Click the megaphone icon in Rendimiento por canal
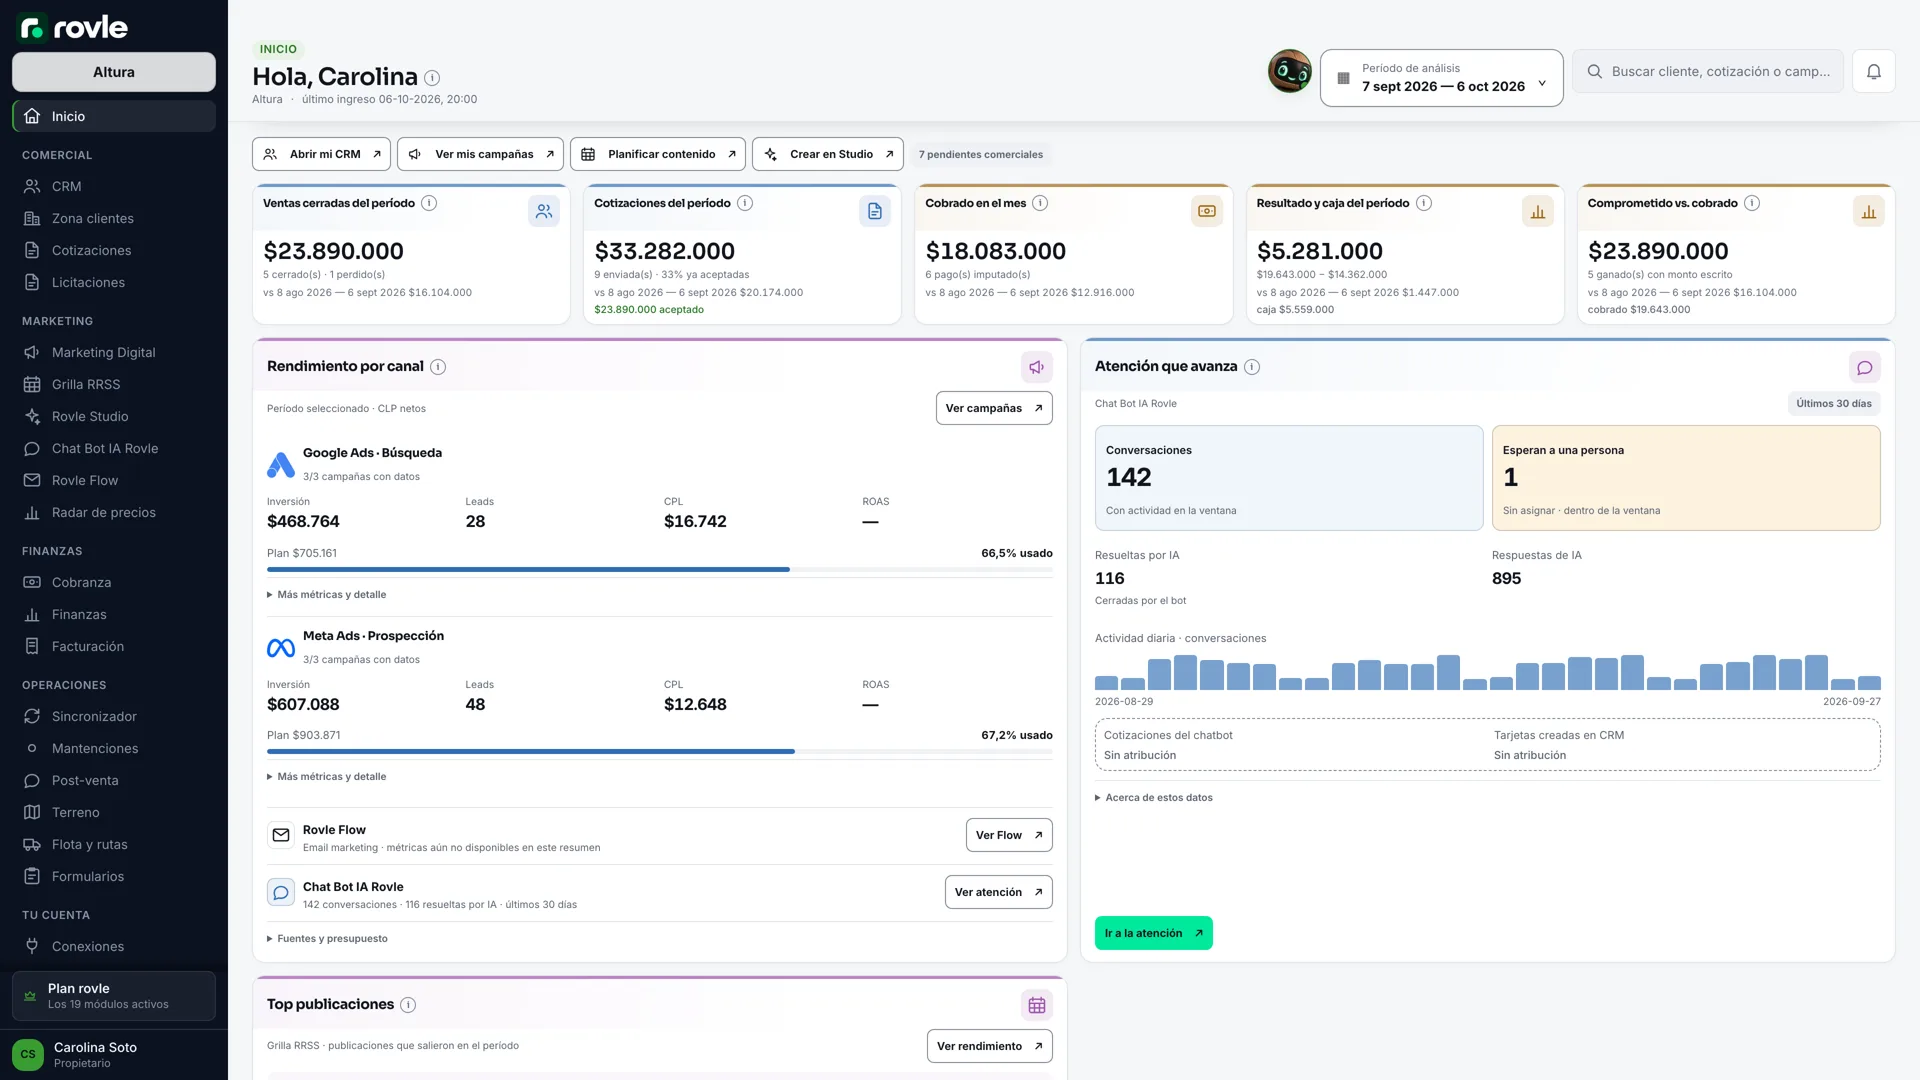The width and height of the screenshot is (1920, 1080). point(1037,367)
